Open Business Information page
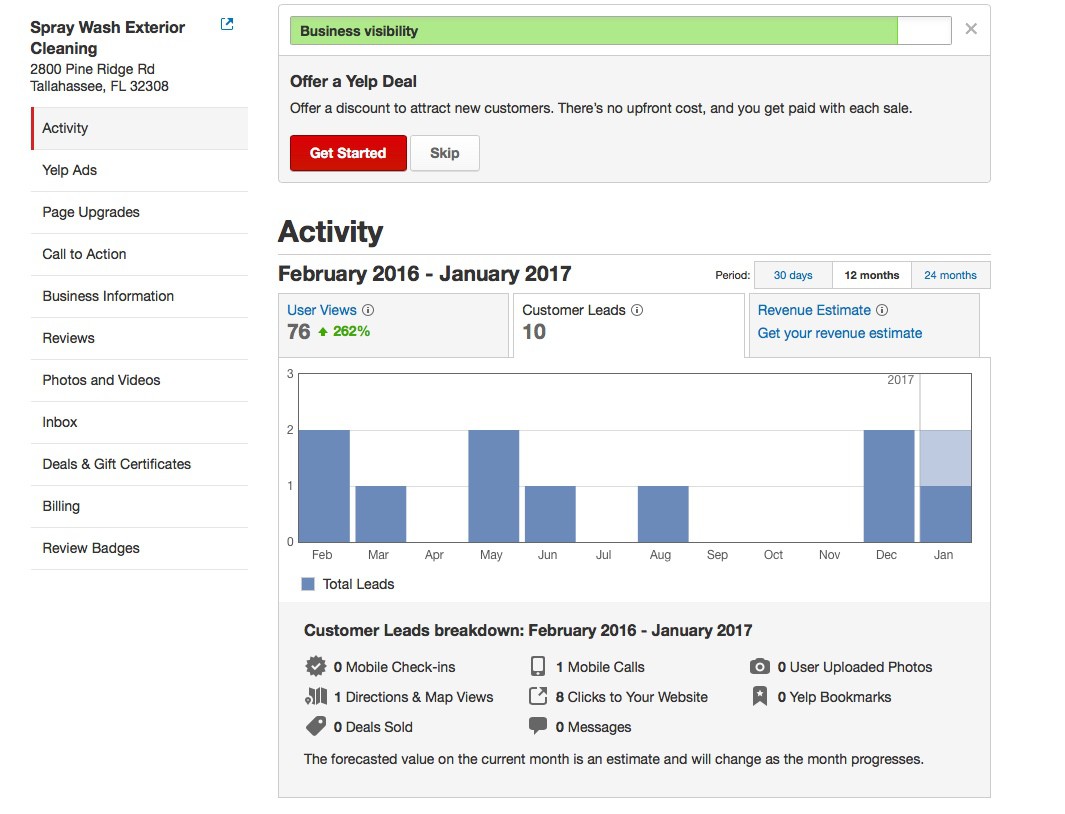Viewport: 1065px width, 814px height. pos(139,297)
